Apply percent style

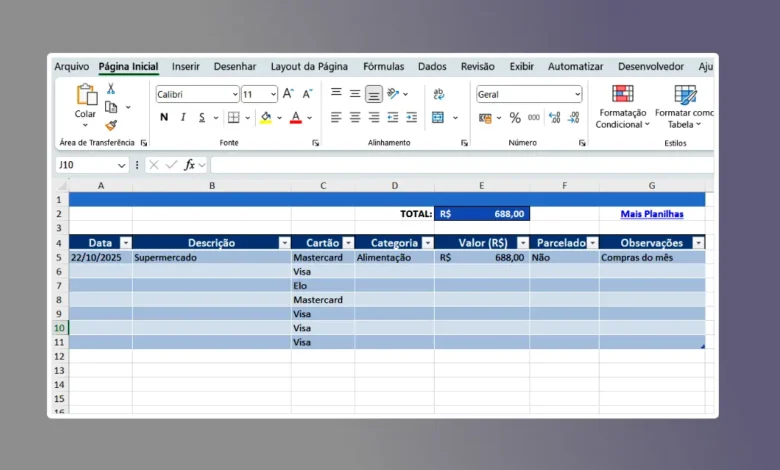(515, 118)
